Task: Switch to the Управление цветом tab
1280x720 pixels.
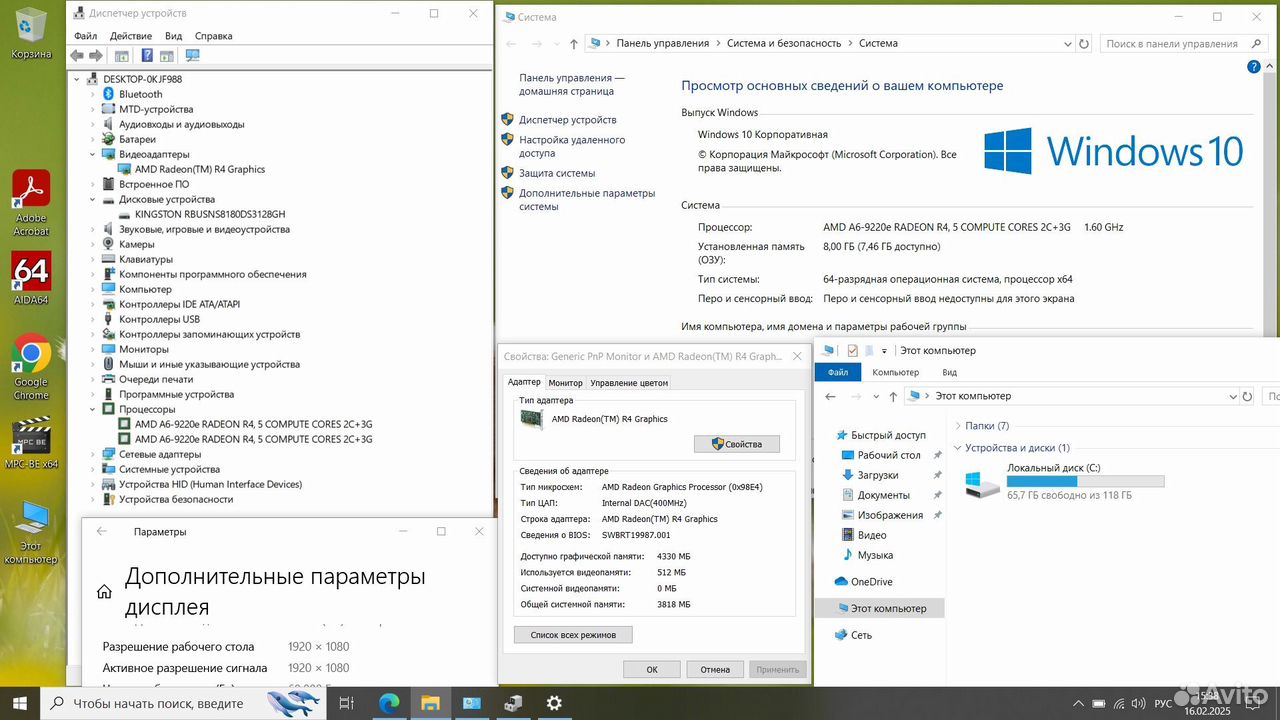Action: (629, 383)
